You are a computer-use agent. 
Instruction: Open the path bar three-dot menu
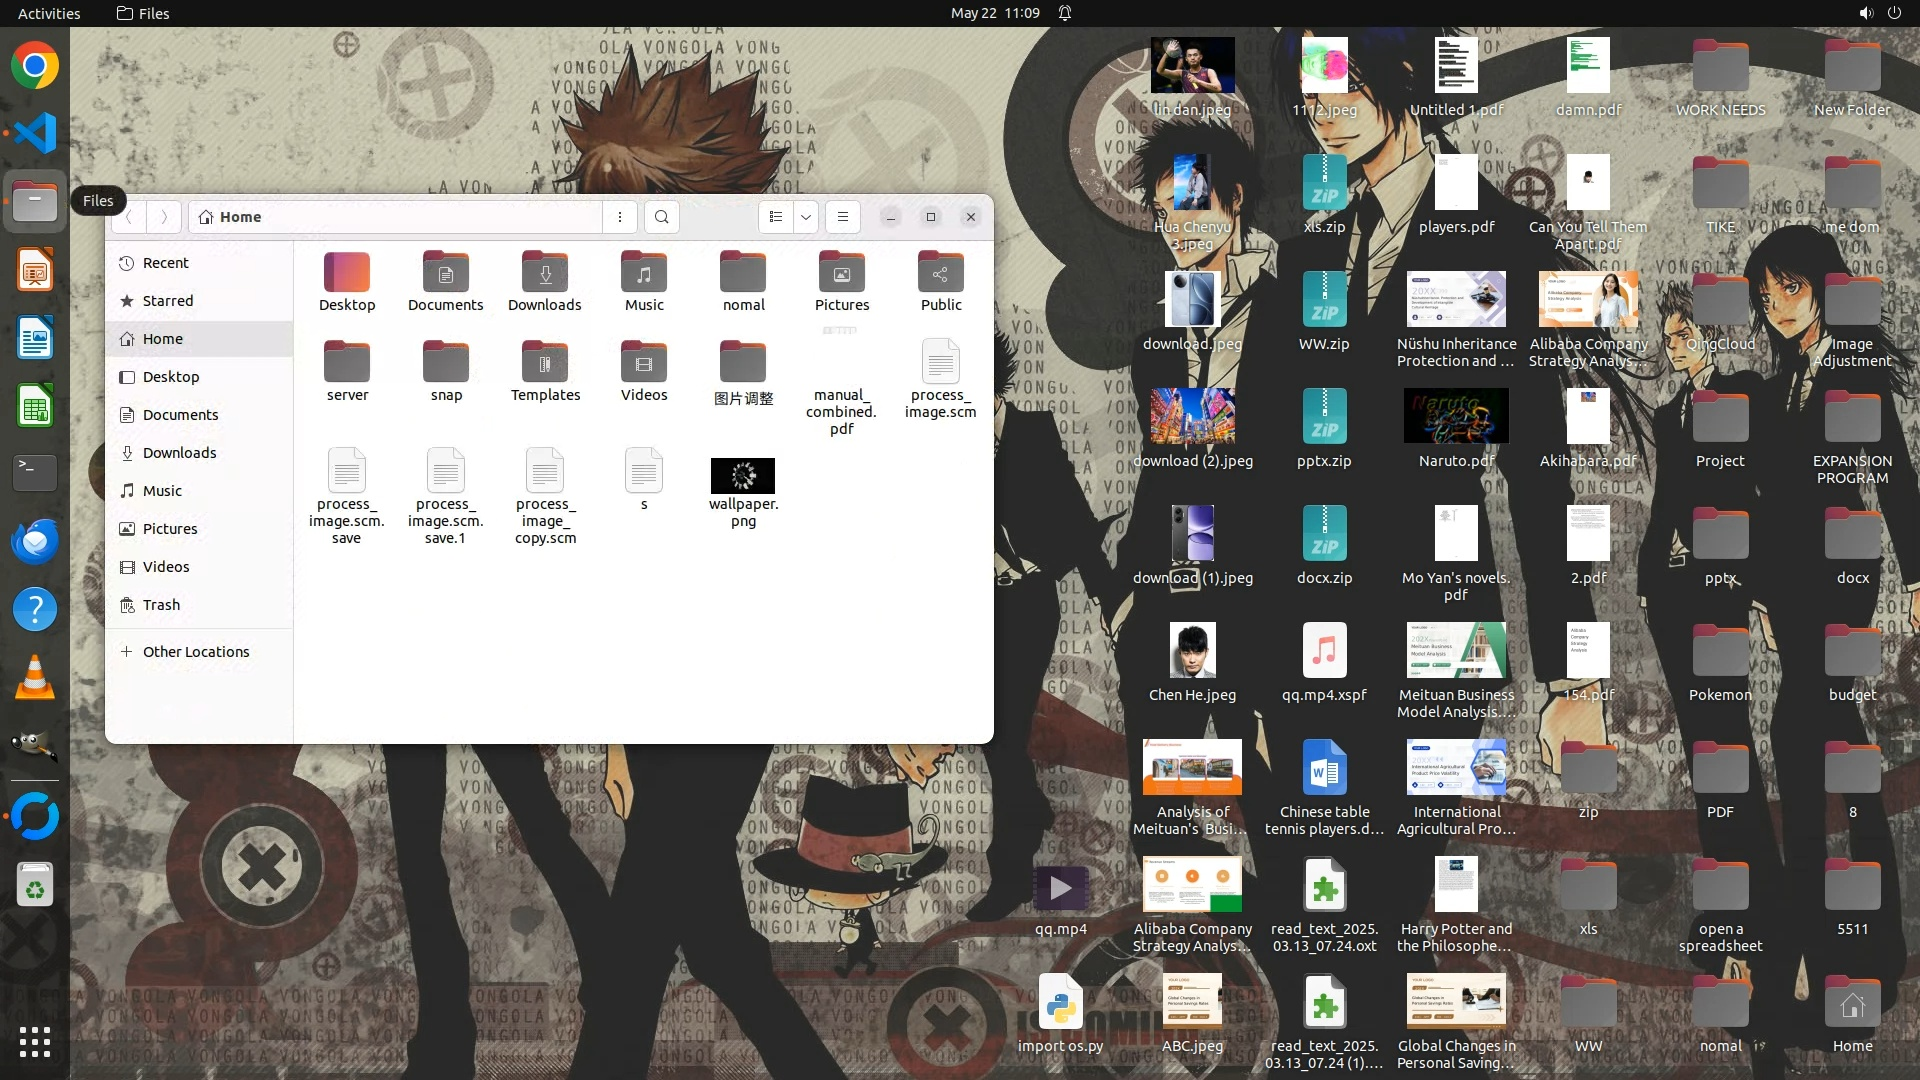pos(620,217)
